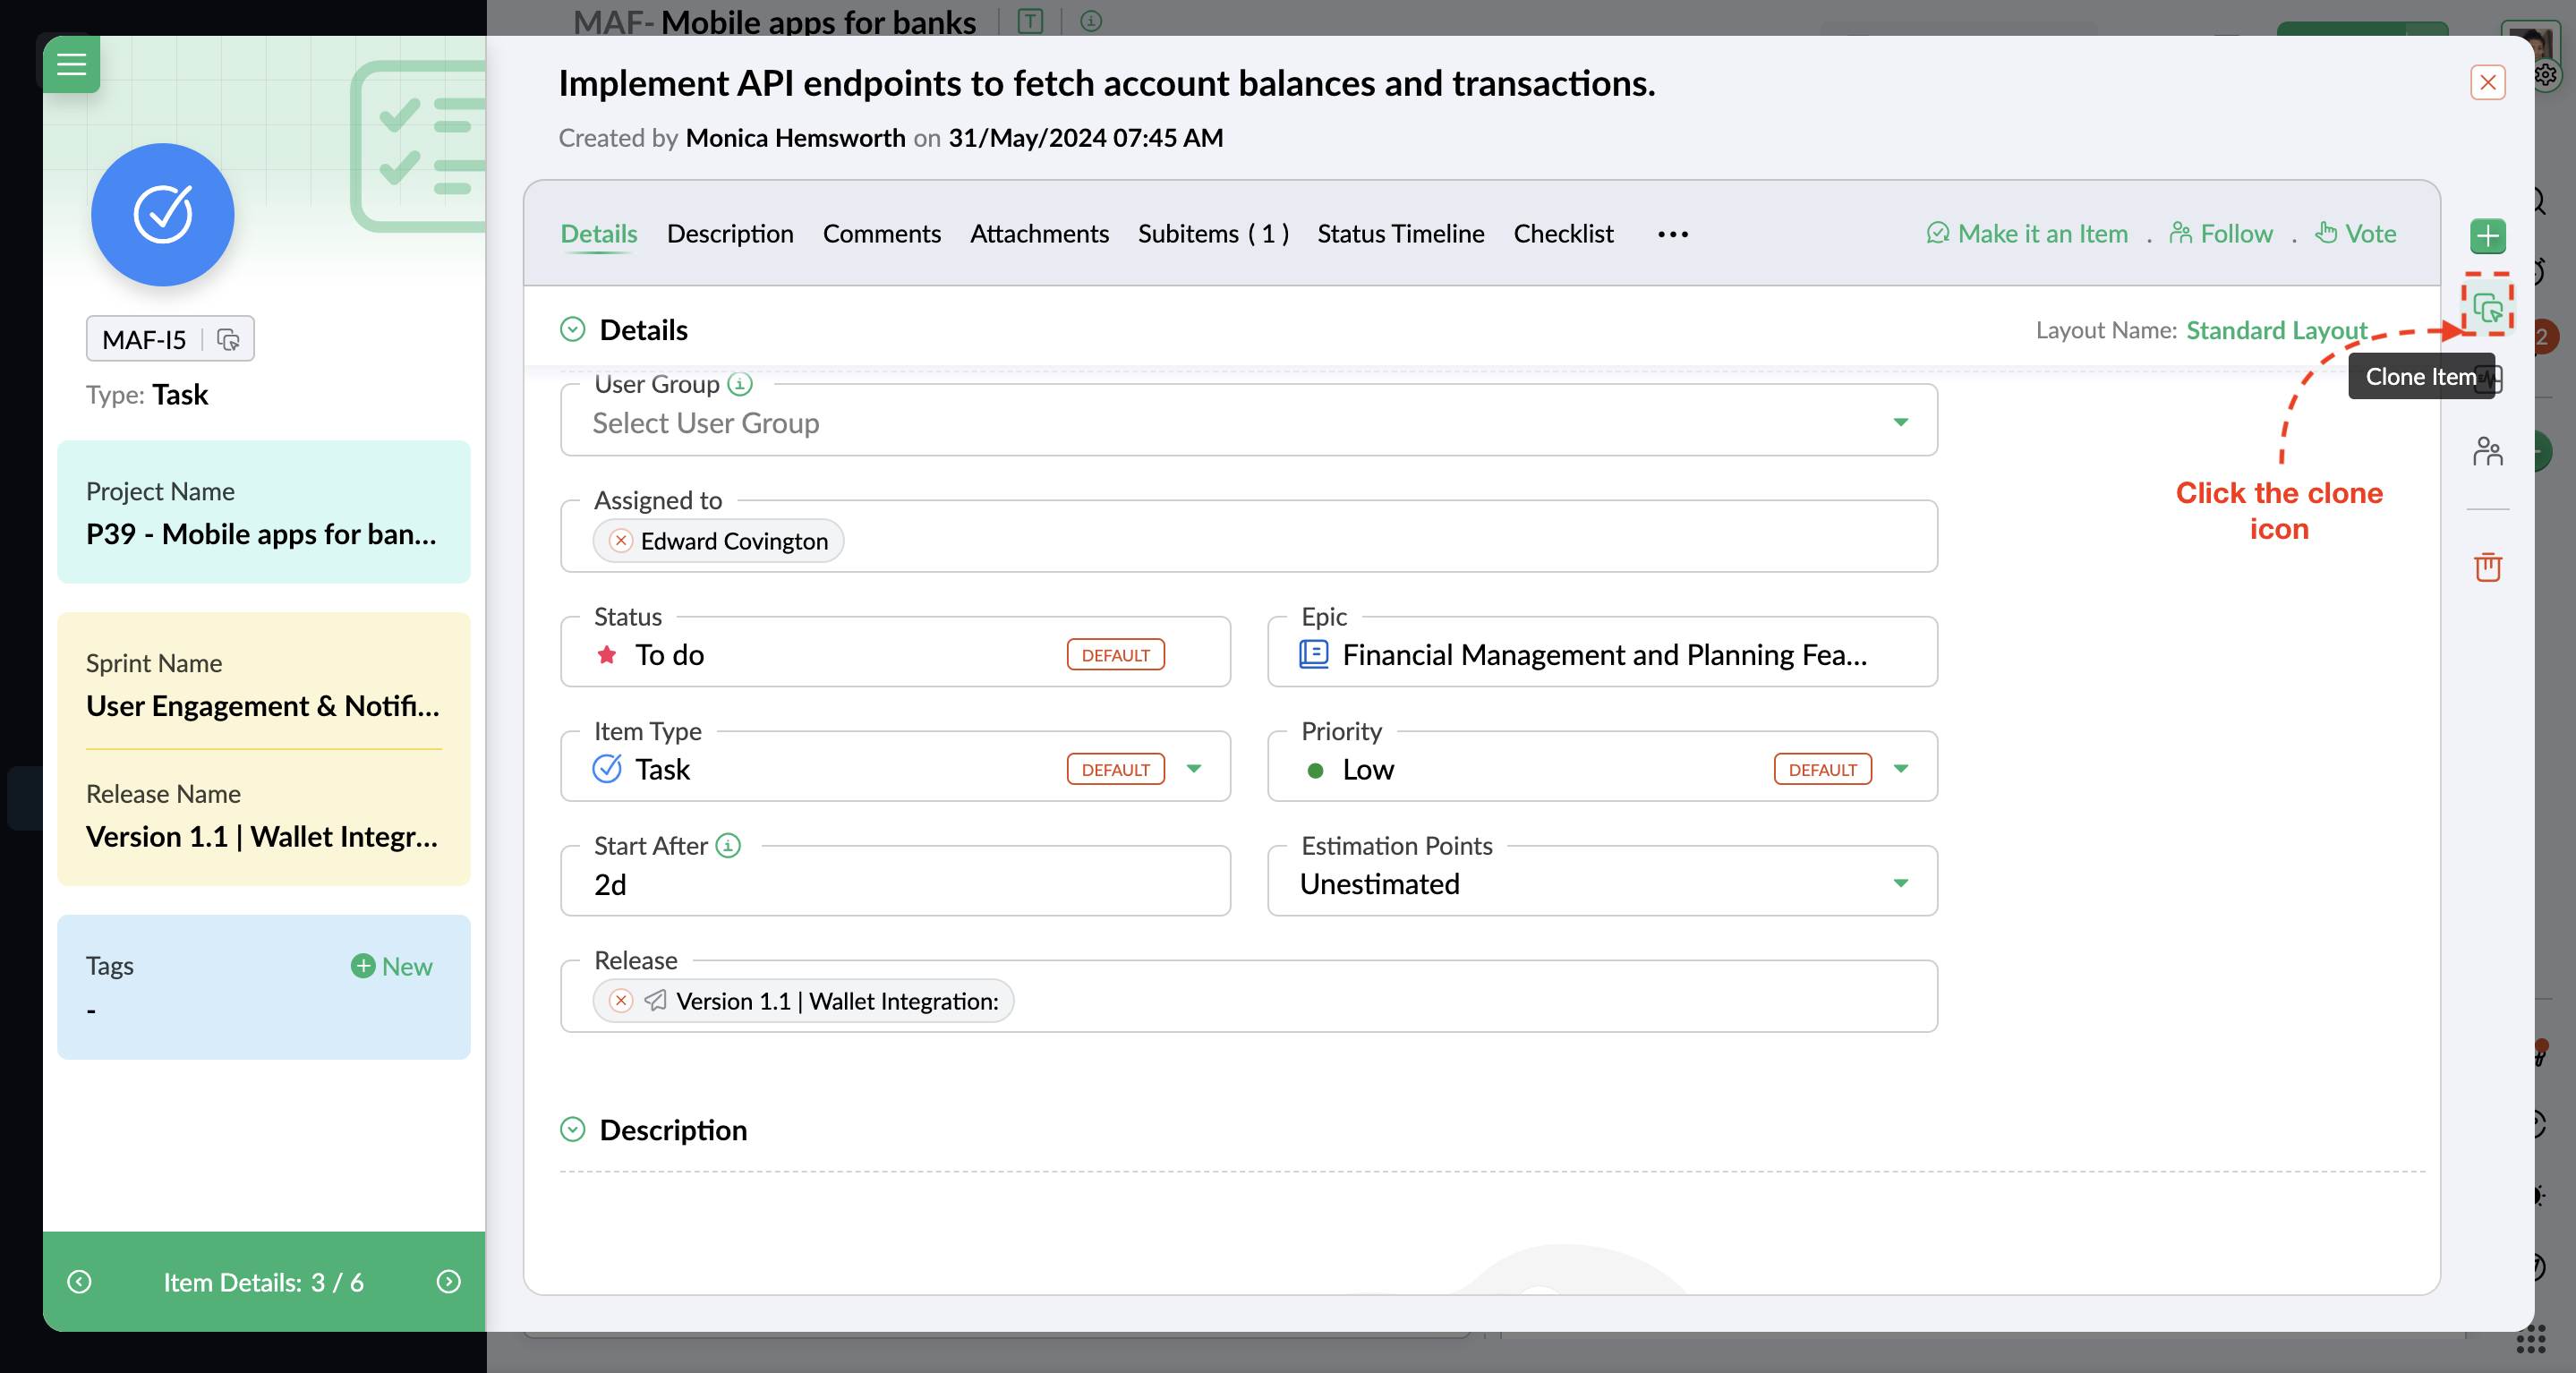Viewport: 2576px width, 1373px height.
Task: Click the Unestimated value
Action: coord(1379,884)
